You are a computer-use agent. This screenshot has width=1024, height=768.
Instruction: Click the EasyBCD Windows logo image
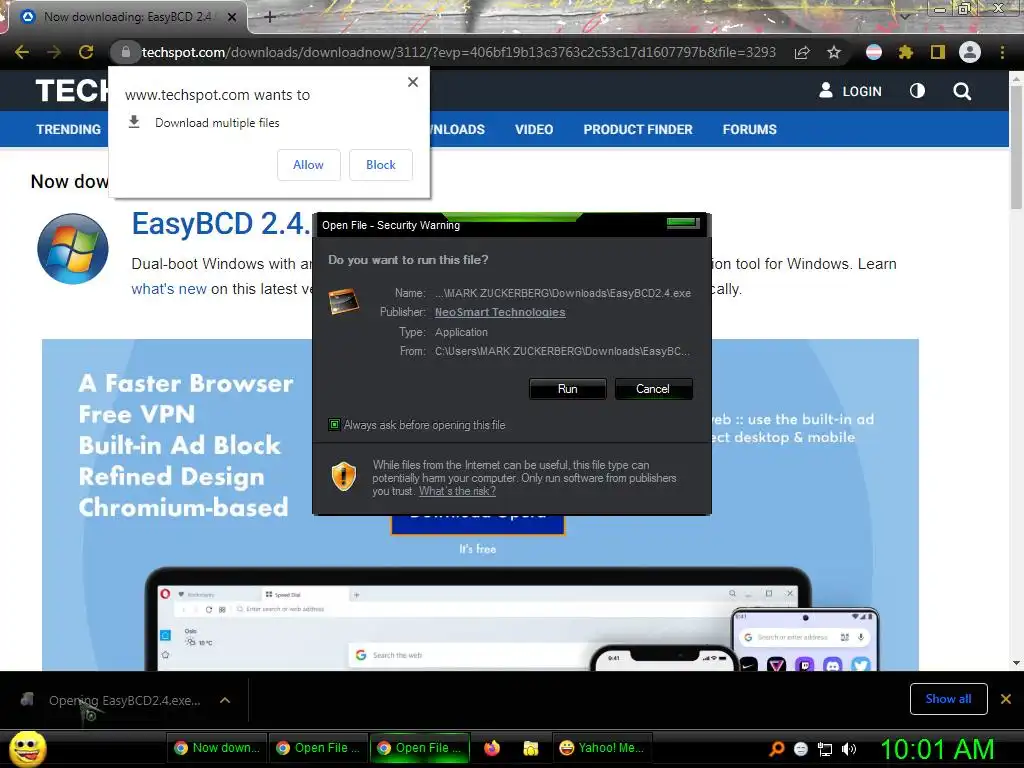click(x=72, y=249)
